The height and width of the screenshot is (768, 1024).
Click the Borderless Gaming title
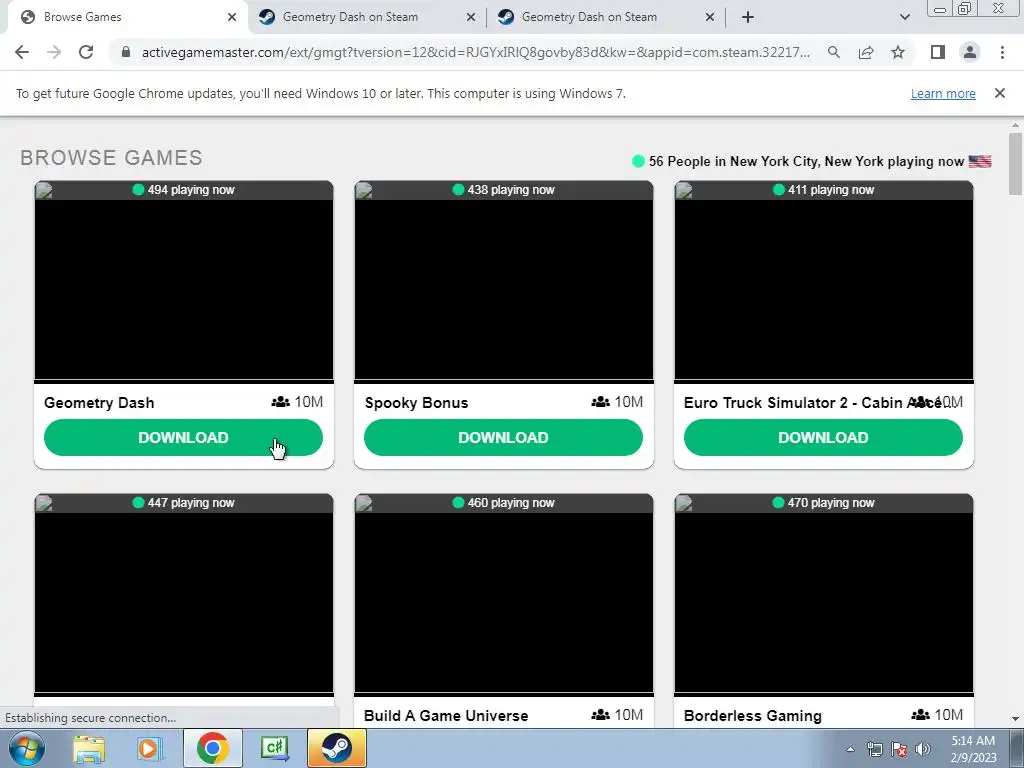point(753,716)
